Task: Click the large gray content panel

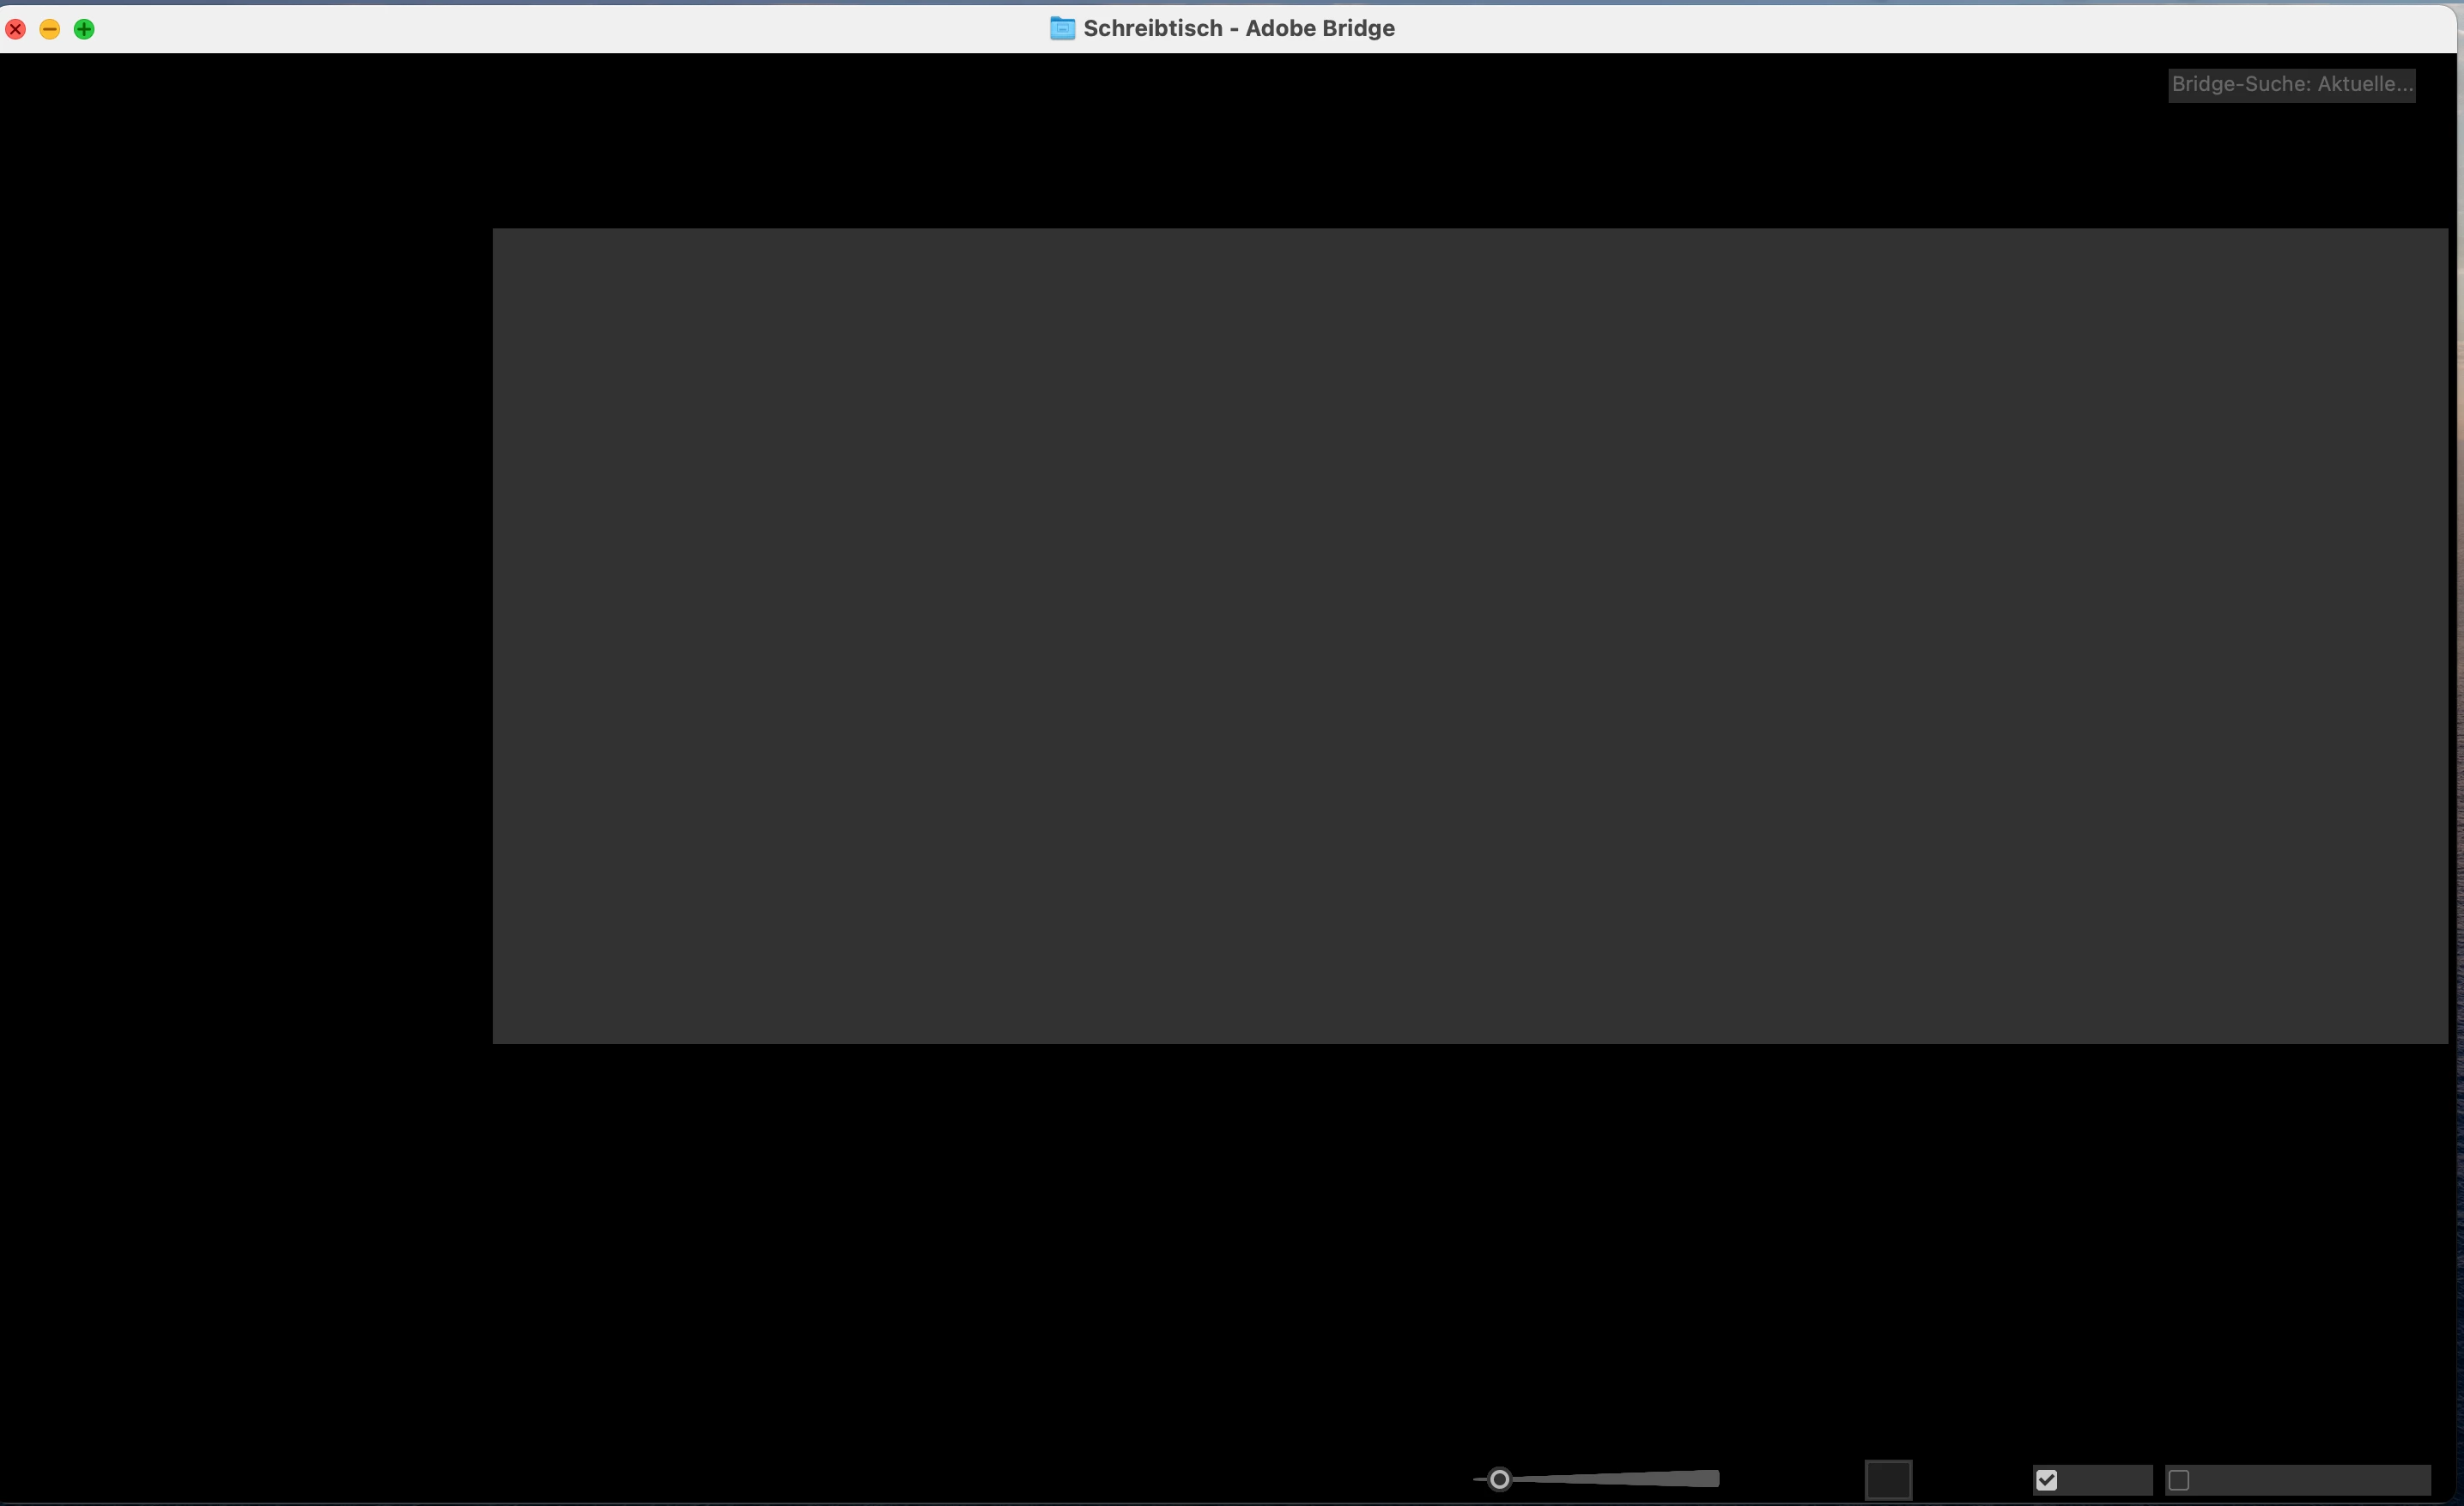Action: pos(1470,636)
